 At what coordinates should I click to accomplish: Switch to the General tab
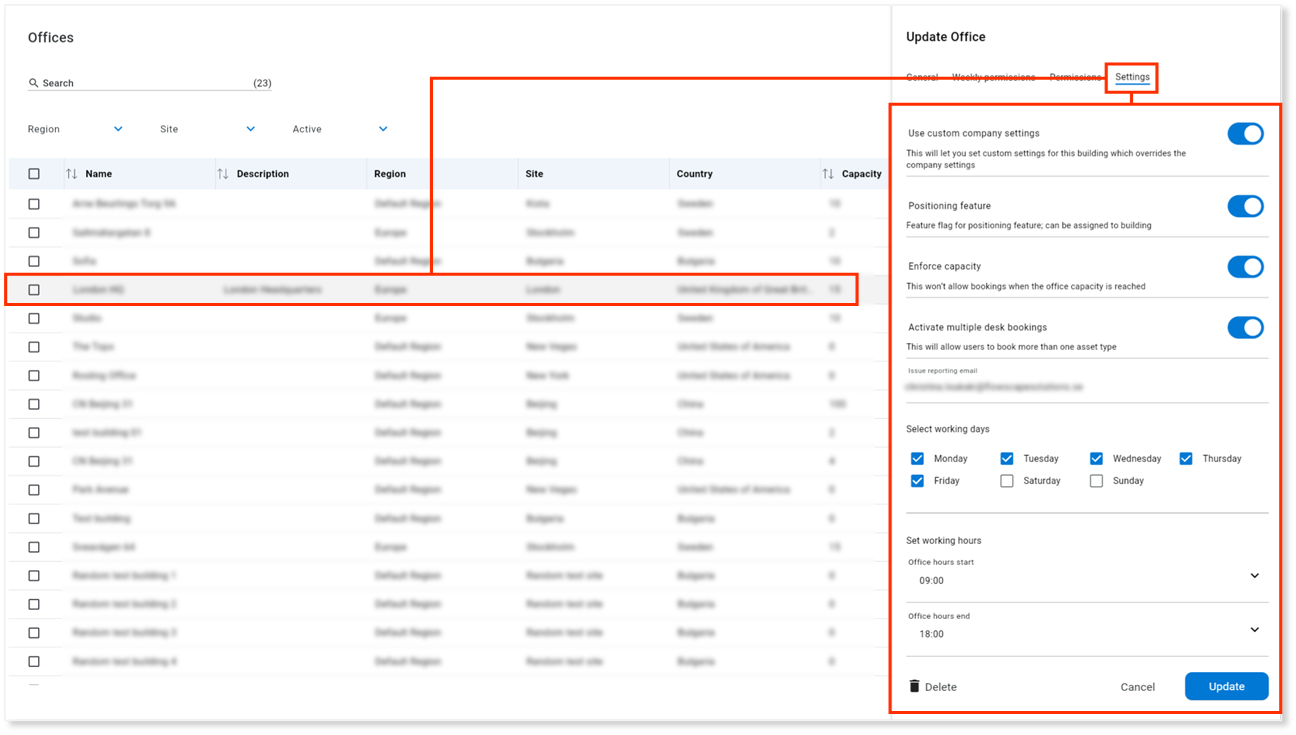(921, 76)
